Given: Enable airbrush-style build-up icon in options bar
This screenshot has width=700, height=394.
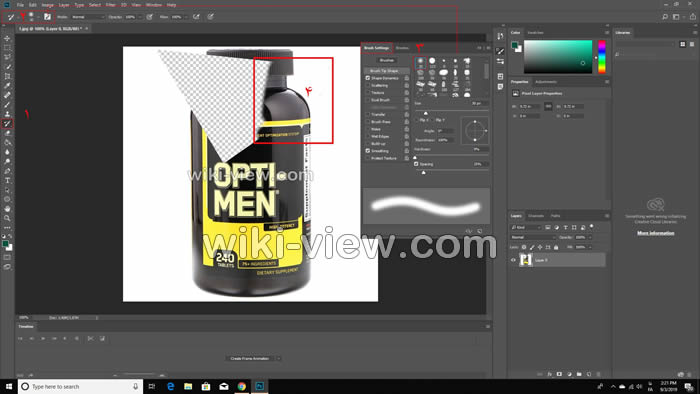Looking at the screenshot, I should [x=196, y=17].
